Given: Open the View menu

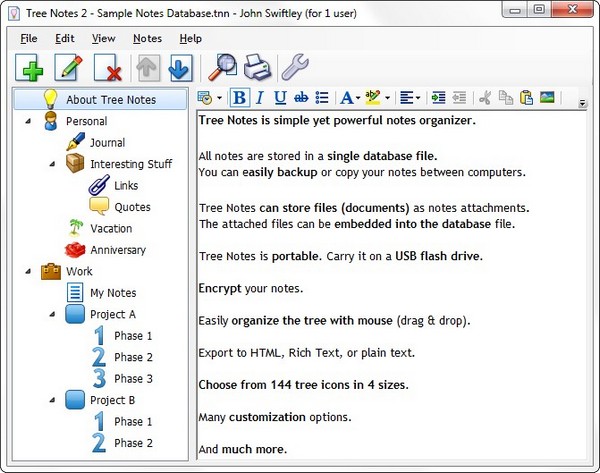Looking at the screenshot, I should coord(103,38).
